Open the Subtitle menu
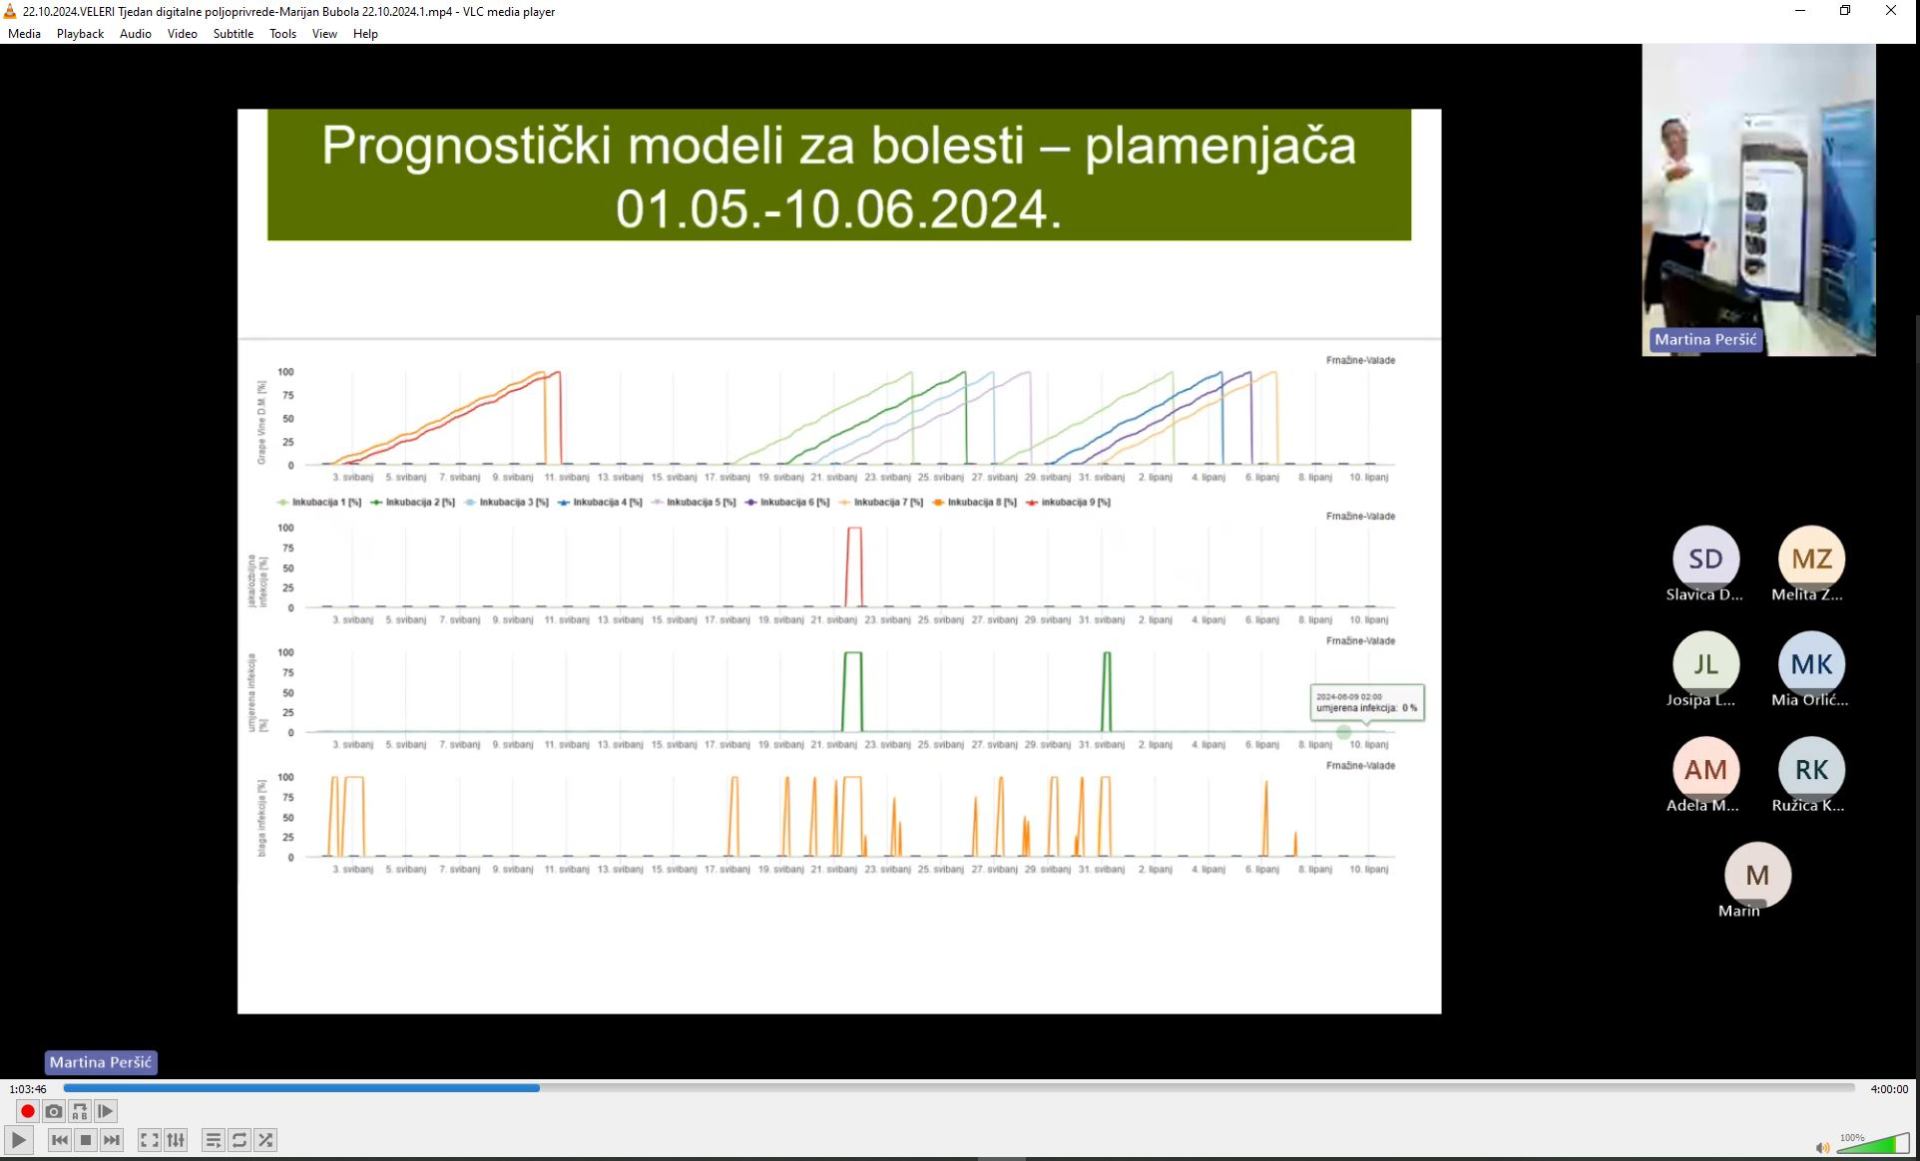 point(233,34)
